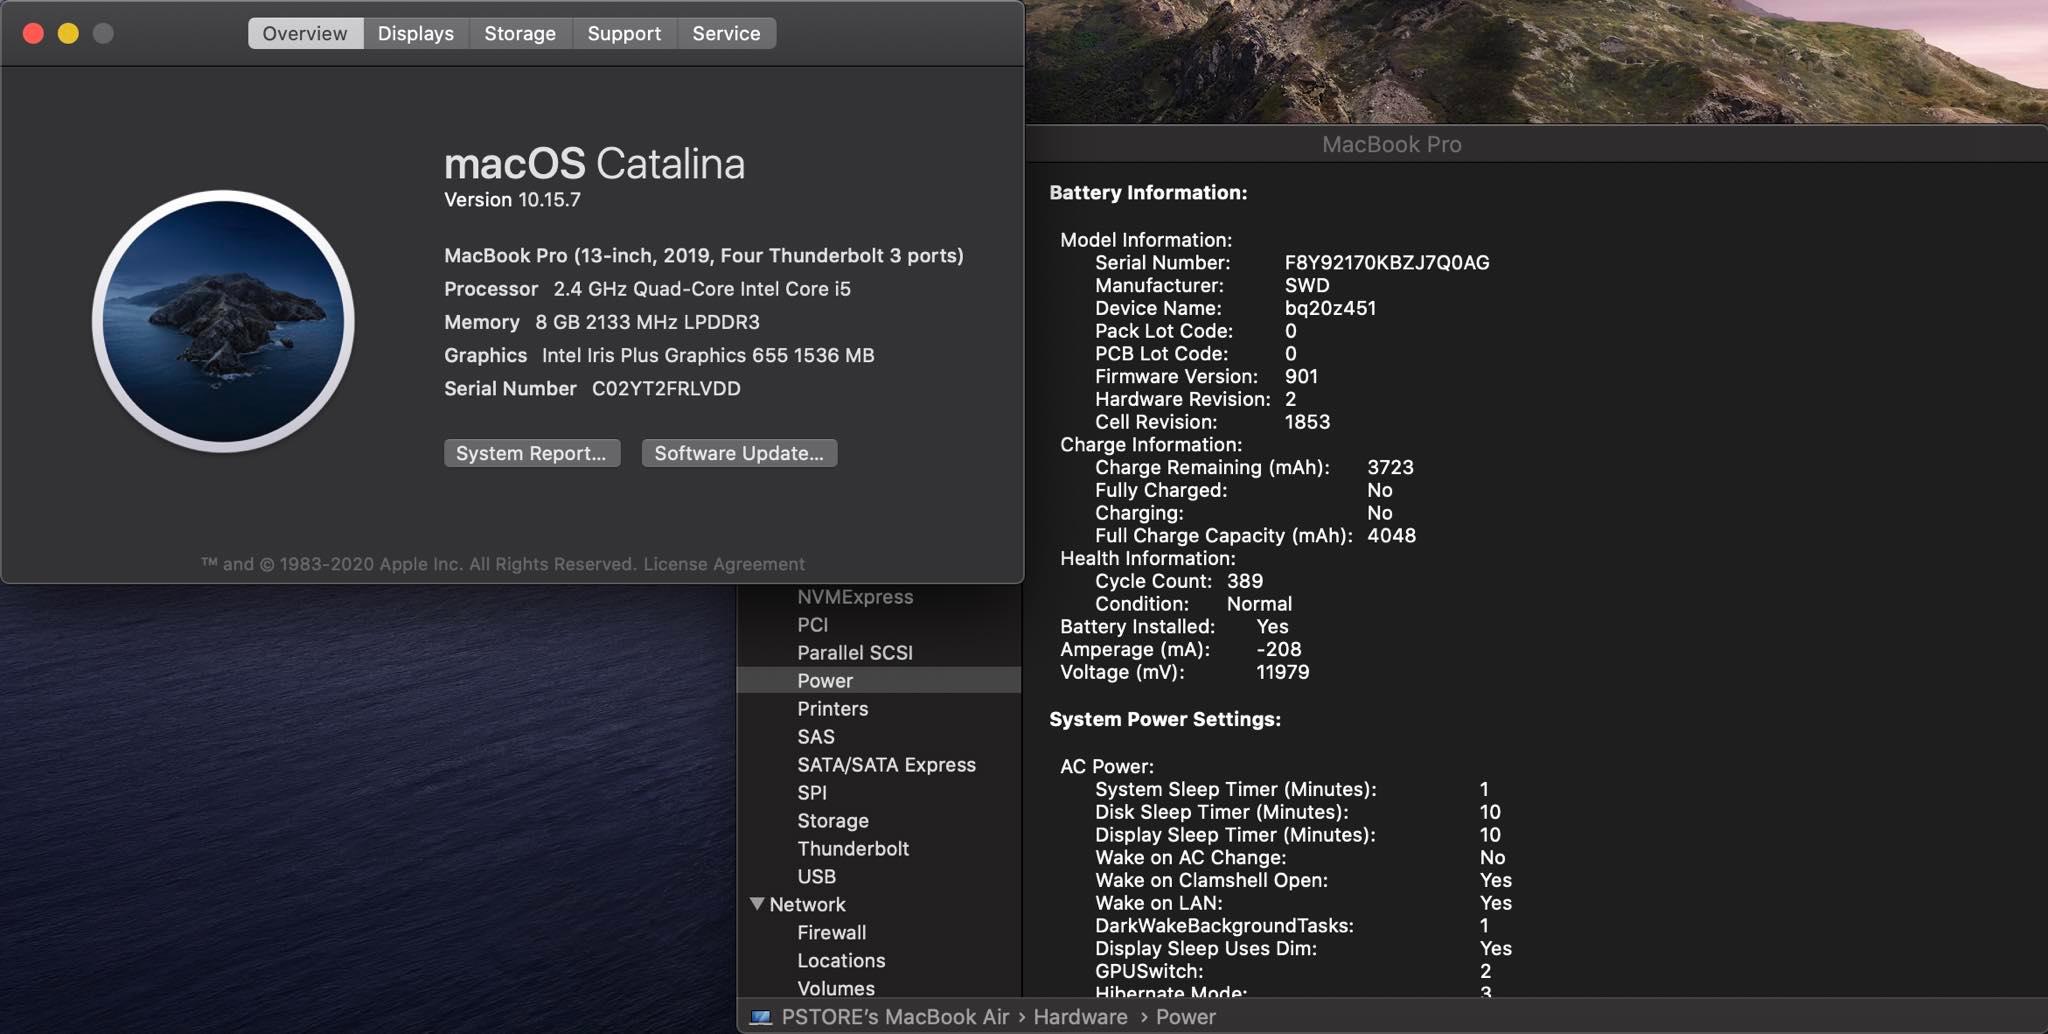The width and height of the screenshot is (2048, 1034).
Task: Switch to the Displays tab
Action: [415, 33]
